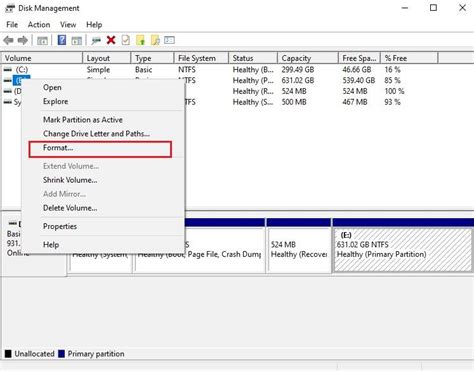474x371 pixels.
Task: Choose Explore from the context menu
Action: click(x=55, y=101)
